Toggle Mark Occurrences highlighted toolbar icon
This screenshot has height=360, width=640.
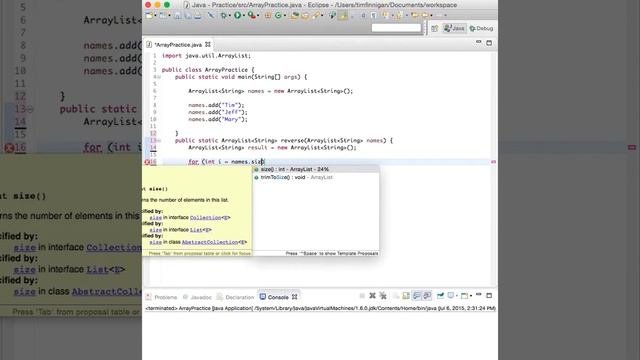tap(343, 16)
